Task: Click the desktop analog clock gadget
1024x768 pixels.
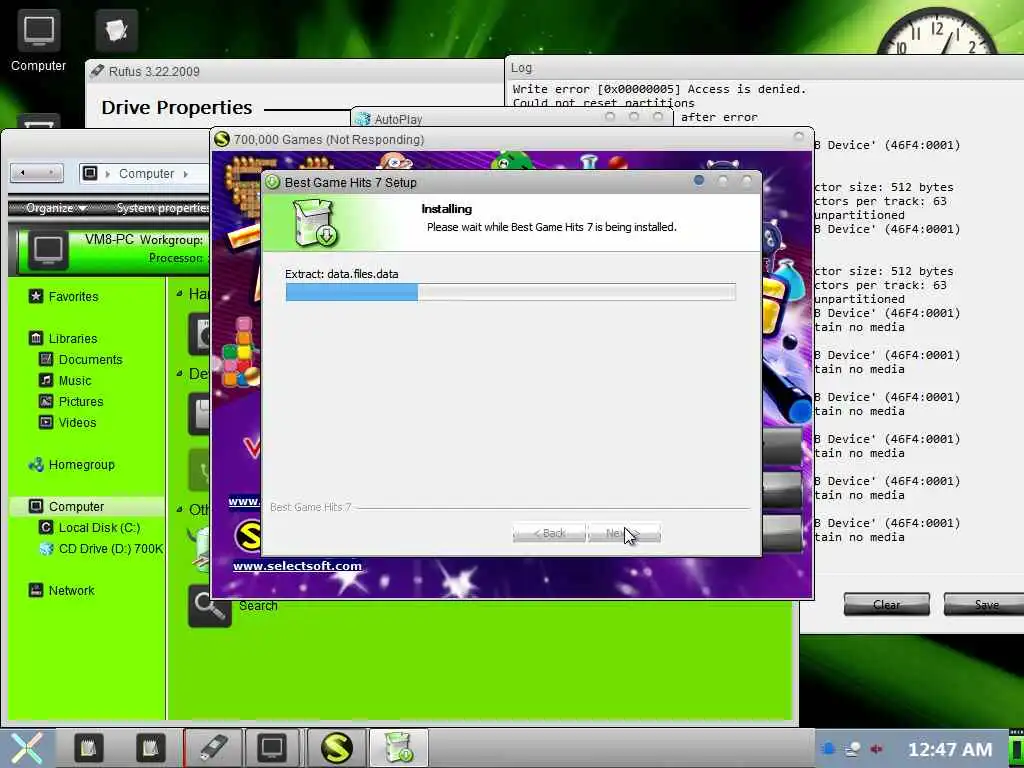Action: [x=937, y=33]
